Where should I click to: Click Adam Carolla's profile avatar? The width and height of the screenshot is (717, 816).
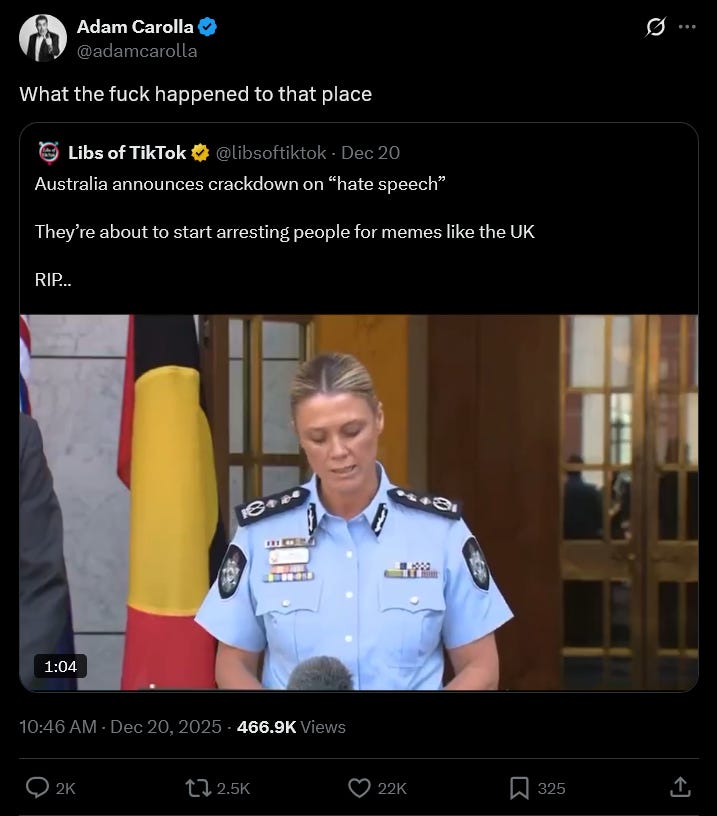pyautogui.click(x=43, y=38)
